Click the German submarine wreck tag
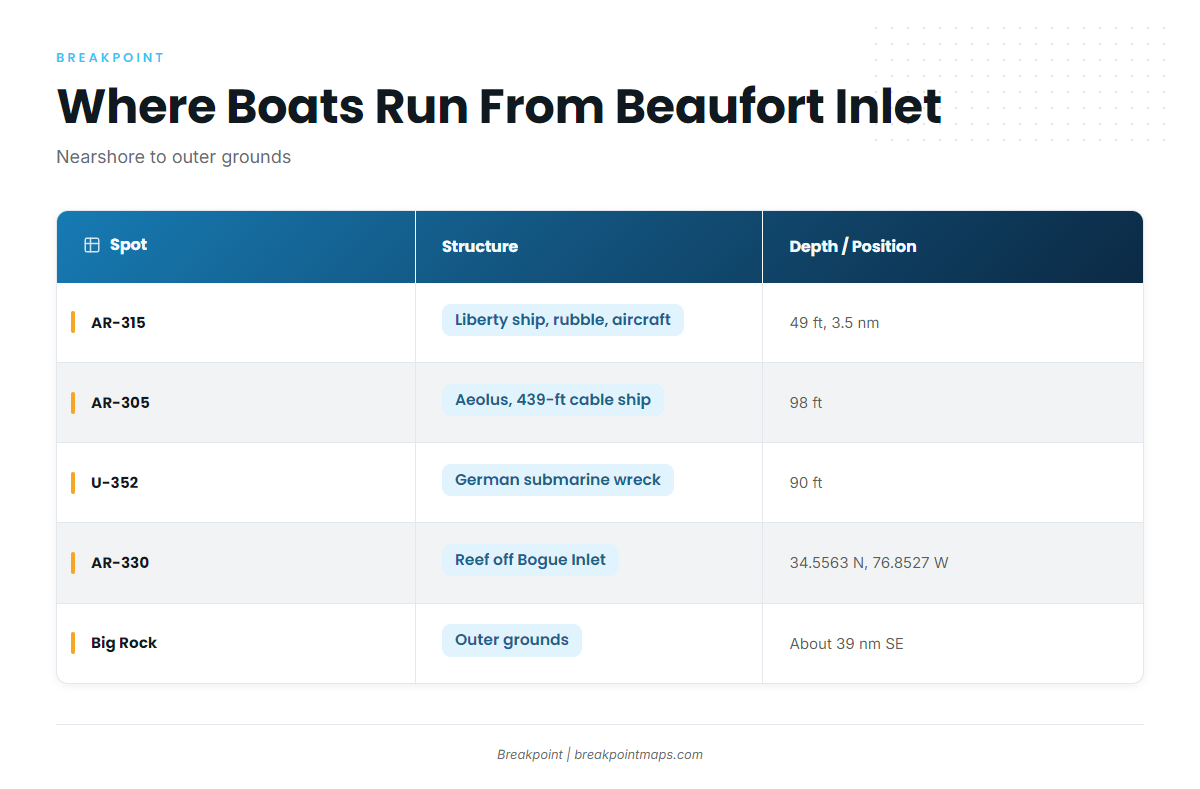 558,480
